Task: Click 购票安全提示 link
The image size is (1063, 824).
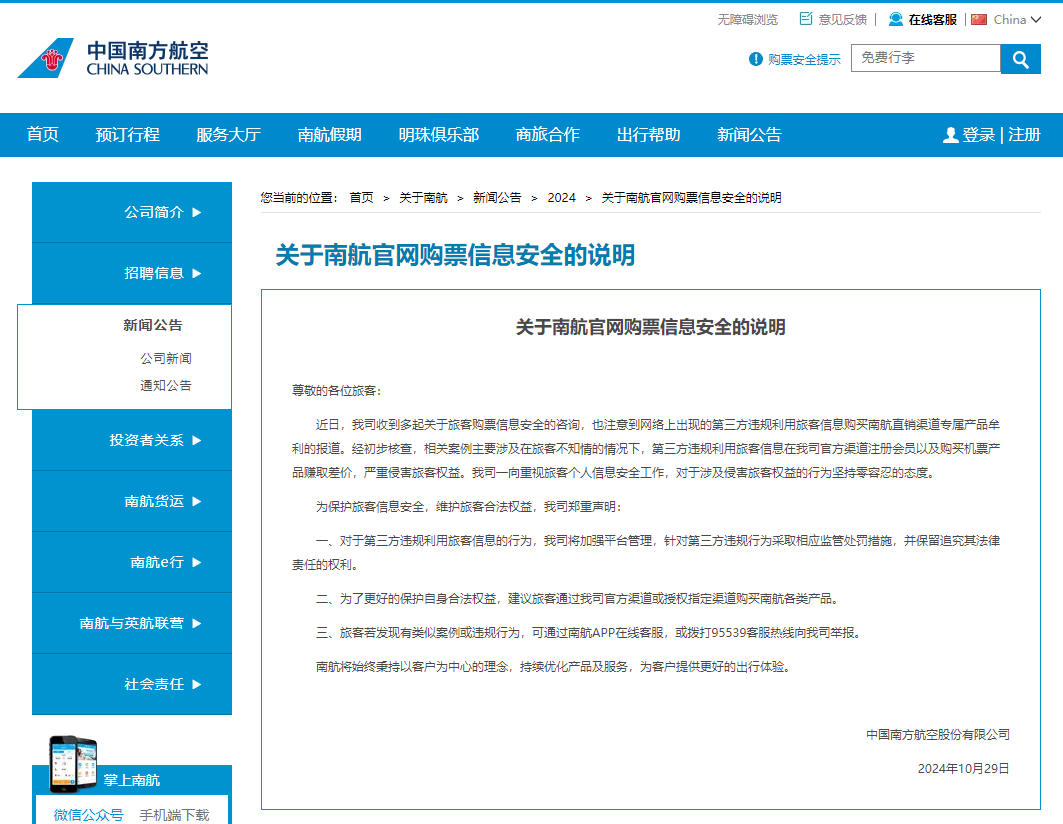Action: [804, 60]
